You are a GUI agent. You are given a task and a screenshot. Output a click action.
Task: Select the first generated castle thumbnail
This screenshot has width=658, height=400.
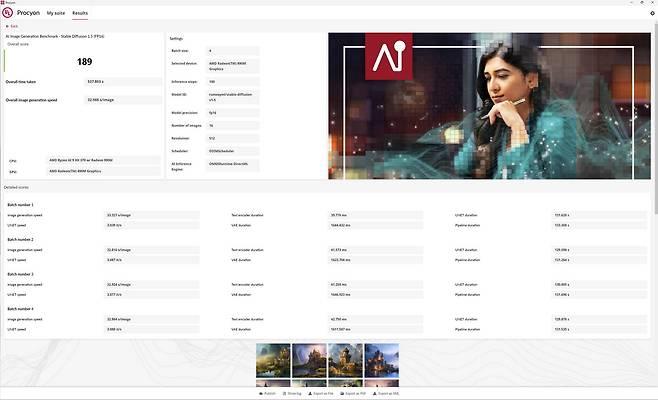pyautogui.click(x=272, y=359)
